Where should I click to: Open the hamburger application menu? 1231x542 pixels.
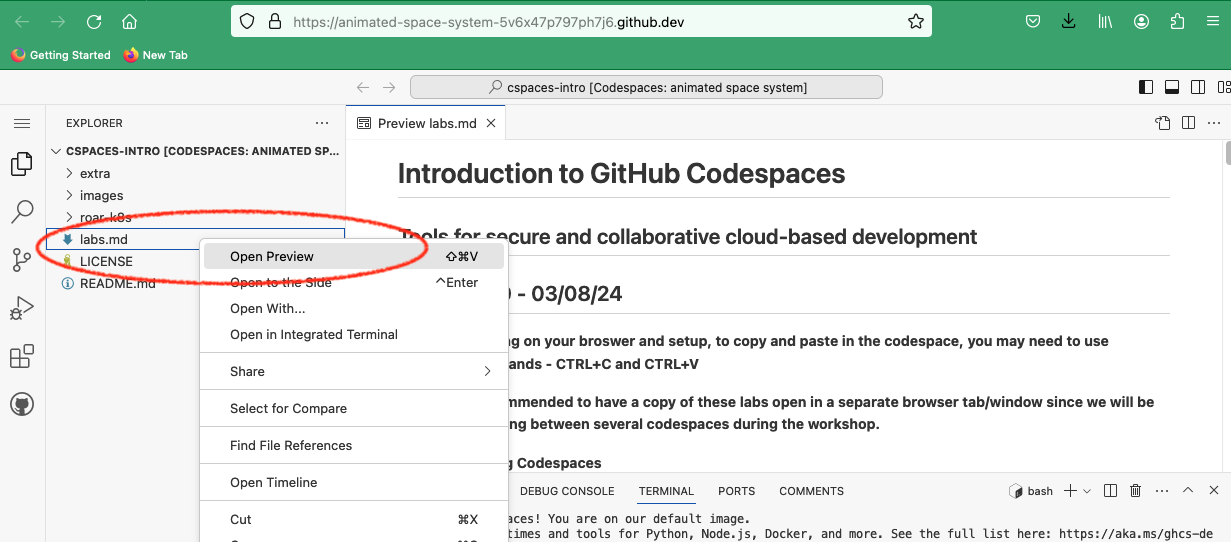tap(22, 123)
